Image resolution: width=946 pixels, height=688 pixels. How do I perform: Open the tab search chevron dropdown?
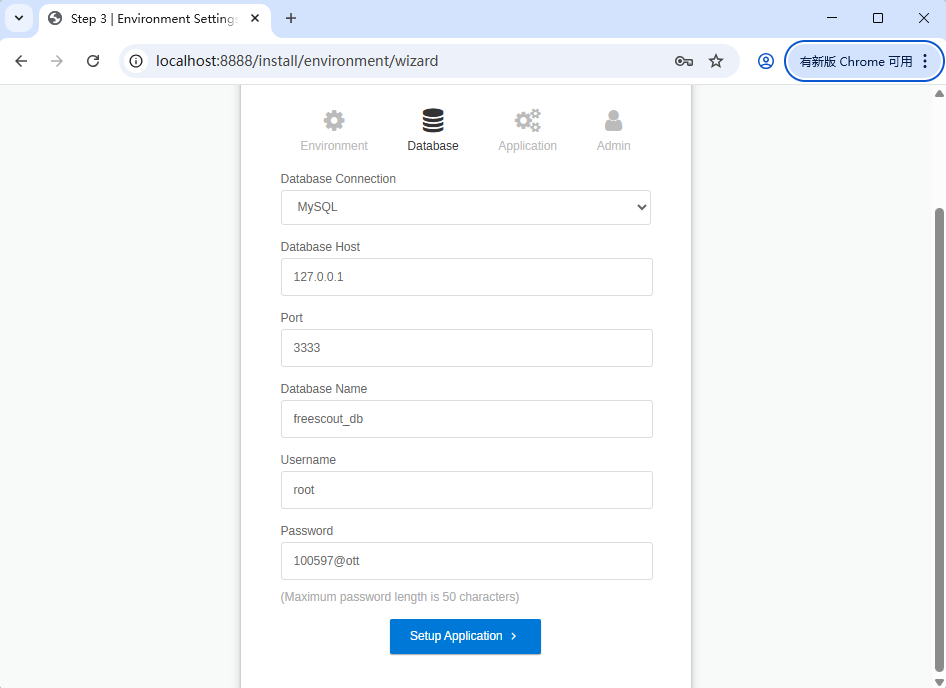pos(19,18)
